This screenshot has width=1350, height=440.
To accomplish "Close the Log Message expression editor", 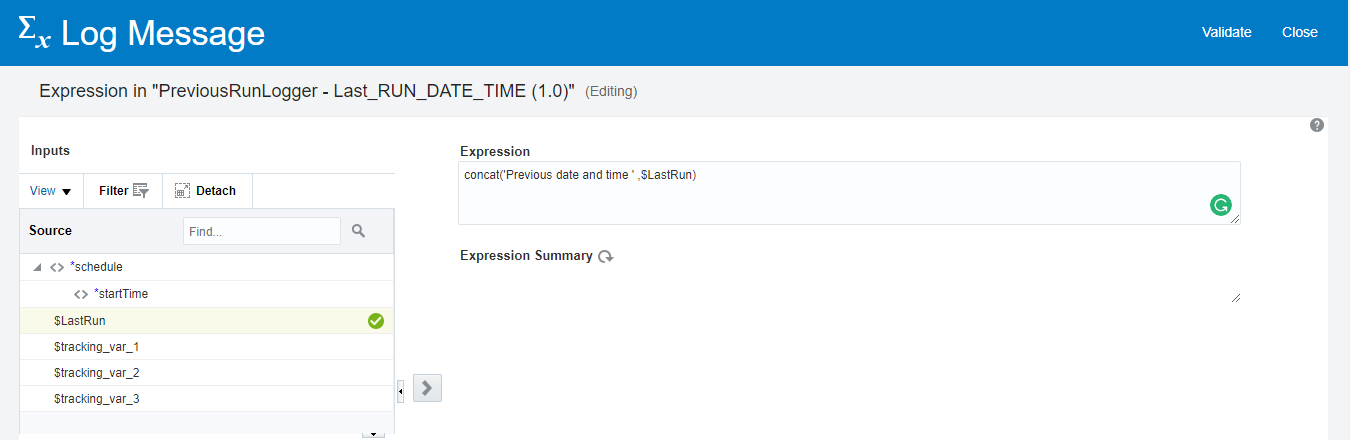I will pyautogui.click(x=1299, y=32).
